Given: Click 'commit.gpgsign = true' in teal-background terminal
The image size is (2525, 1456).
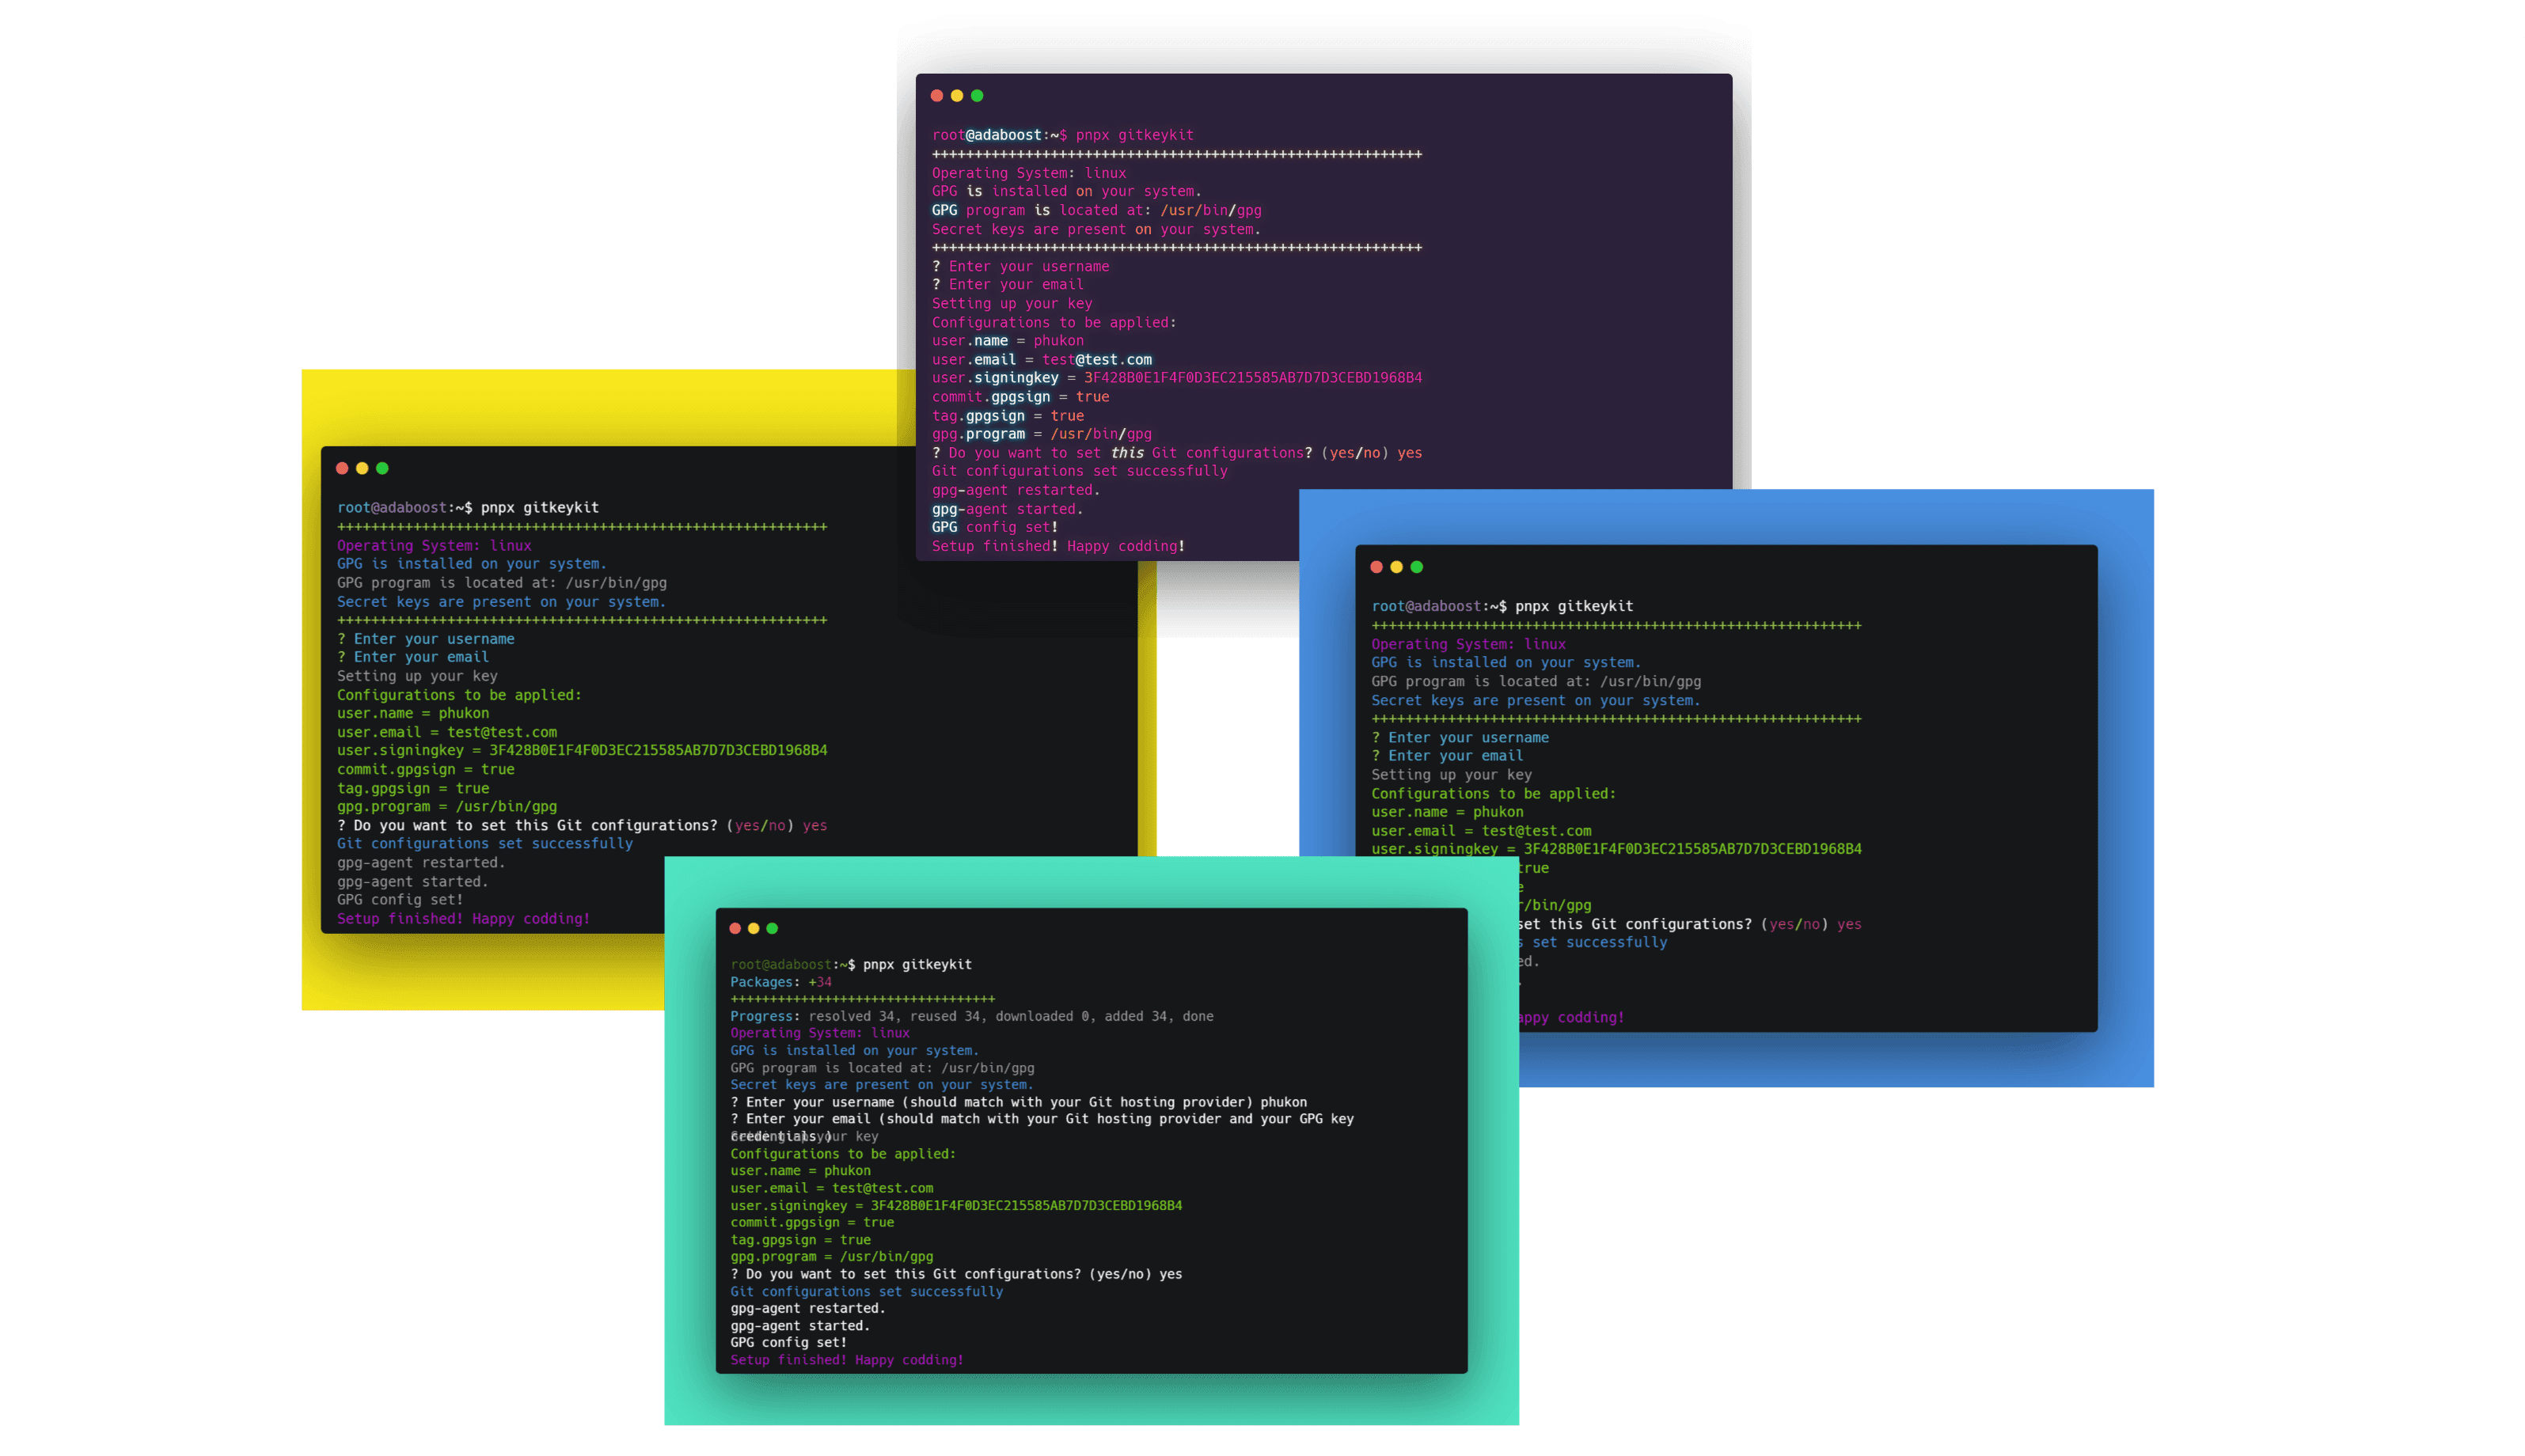Looking at the screenshot, I should point(812,1222).
